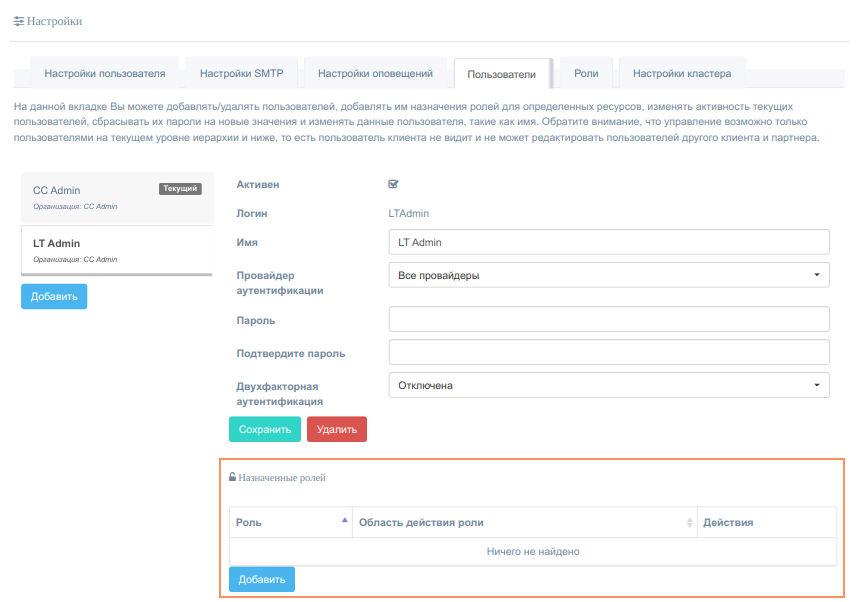Click Добавить button under user list
Screen dimensions: 859x602
pos(54,296)
